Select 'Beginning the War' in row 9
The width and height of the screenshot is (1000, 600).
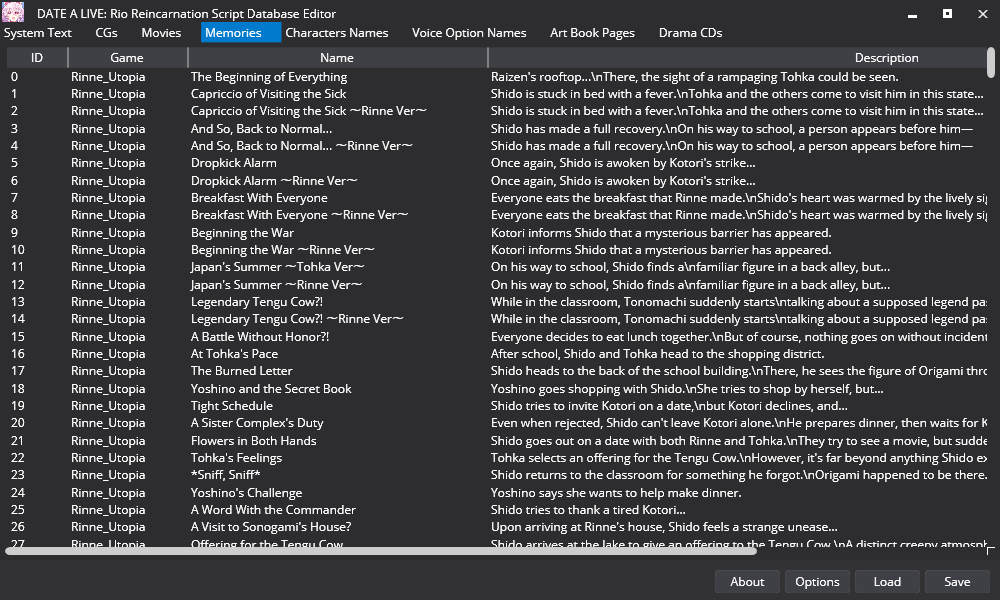pyautogui.click(x=242, y=232)
